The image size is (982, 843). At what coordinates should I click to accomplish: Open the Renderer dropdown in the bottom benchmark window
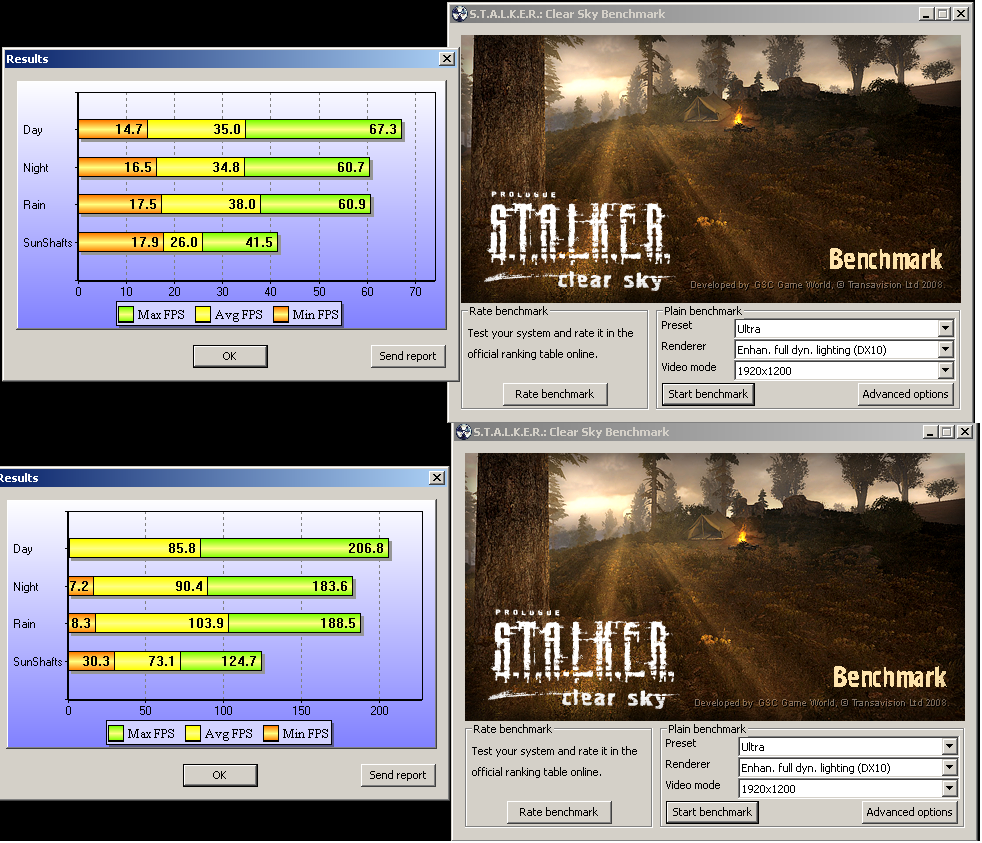[949, 768]
